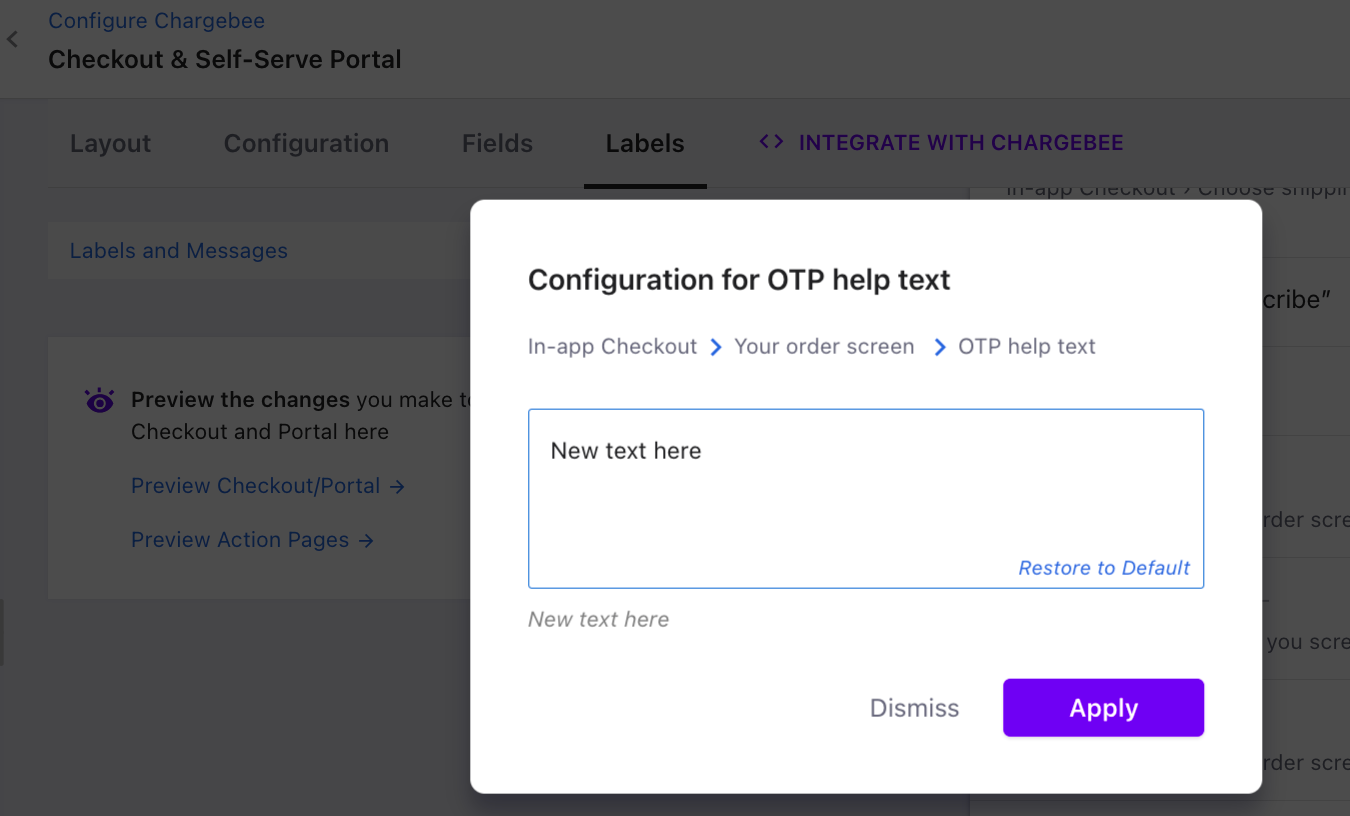The width and height of the screenshot is (1350, 816).
Task: Apply the OTP help text changes
Action: coord(1103,708)
